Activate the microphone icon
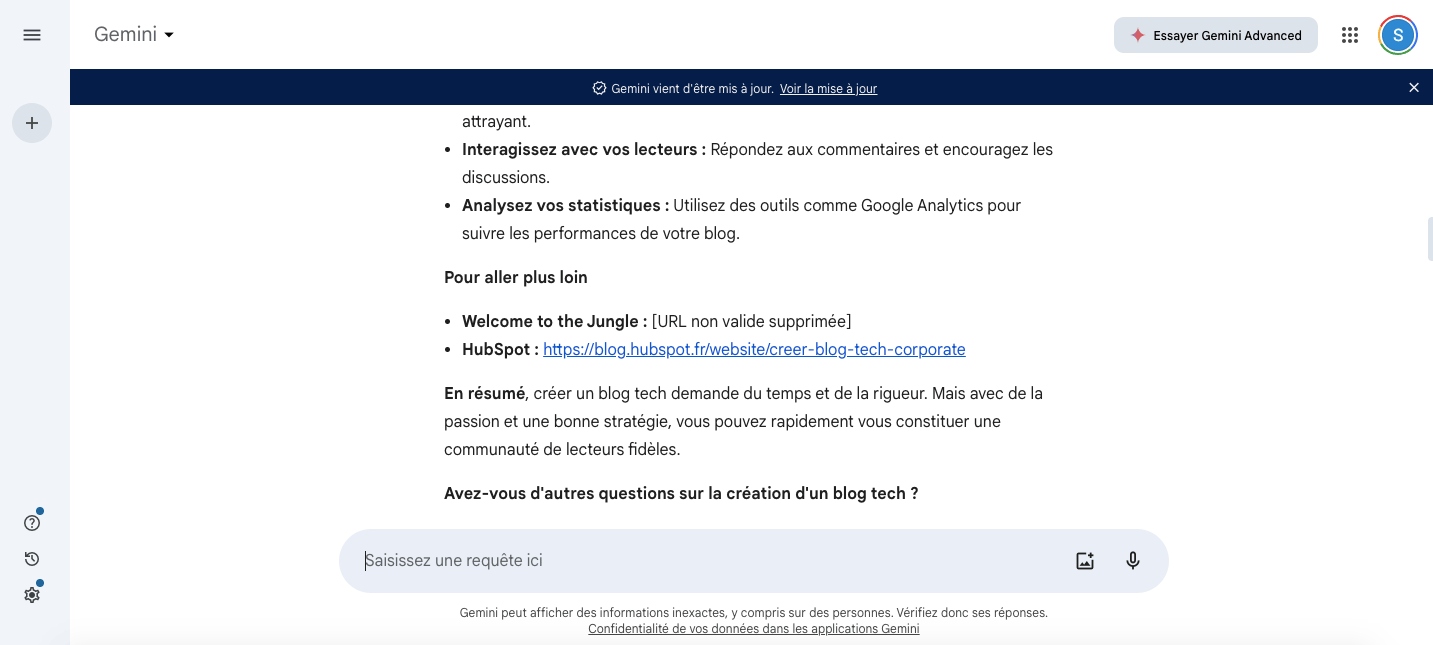This screenshot has width=1433, height=645. 1133,561
